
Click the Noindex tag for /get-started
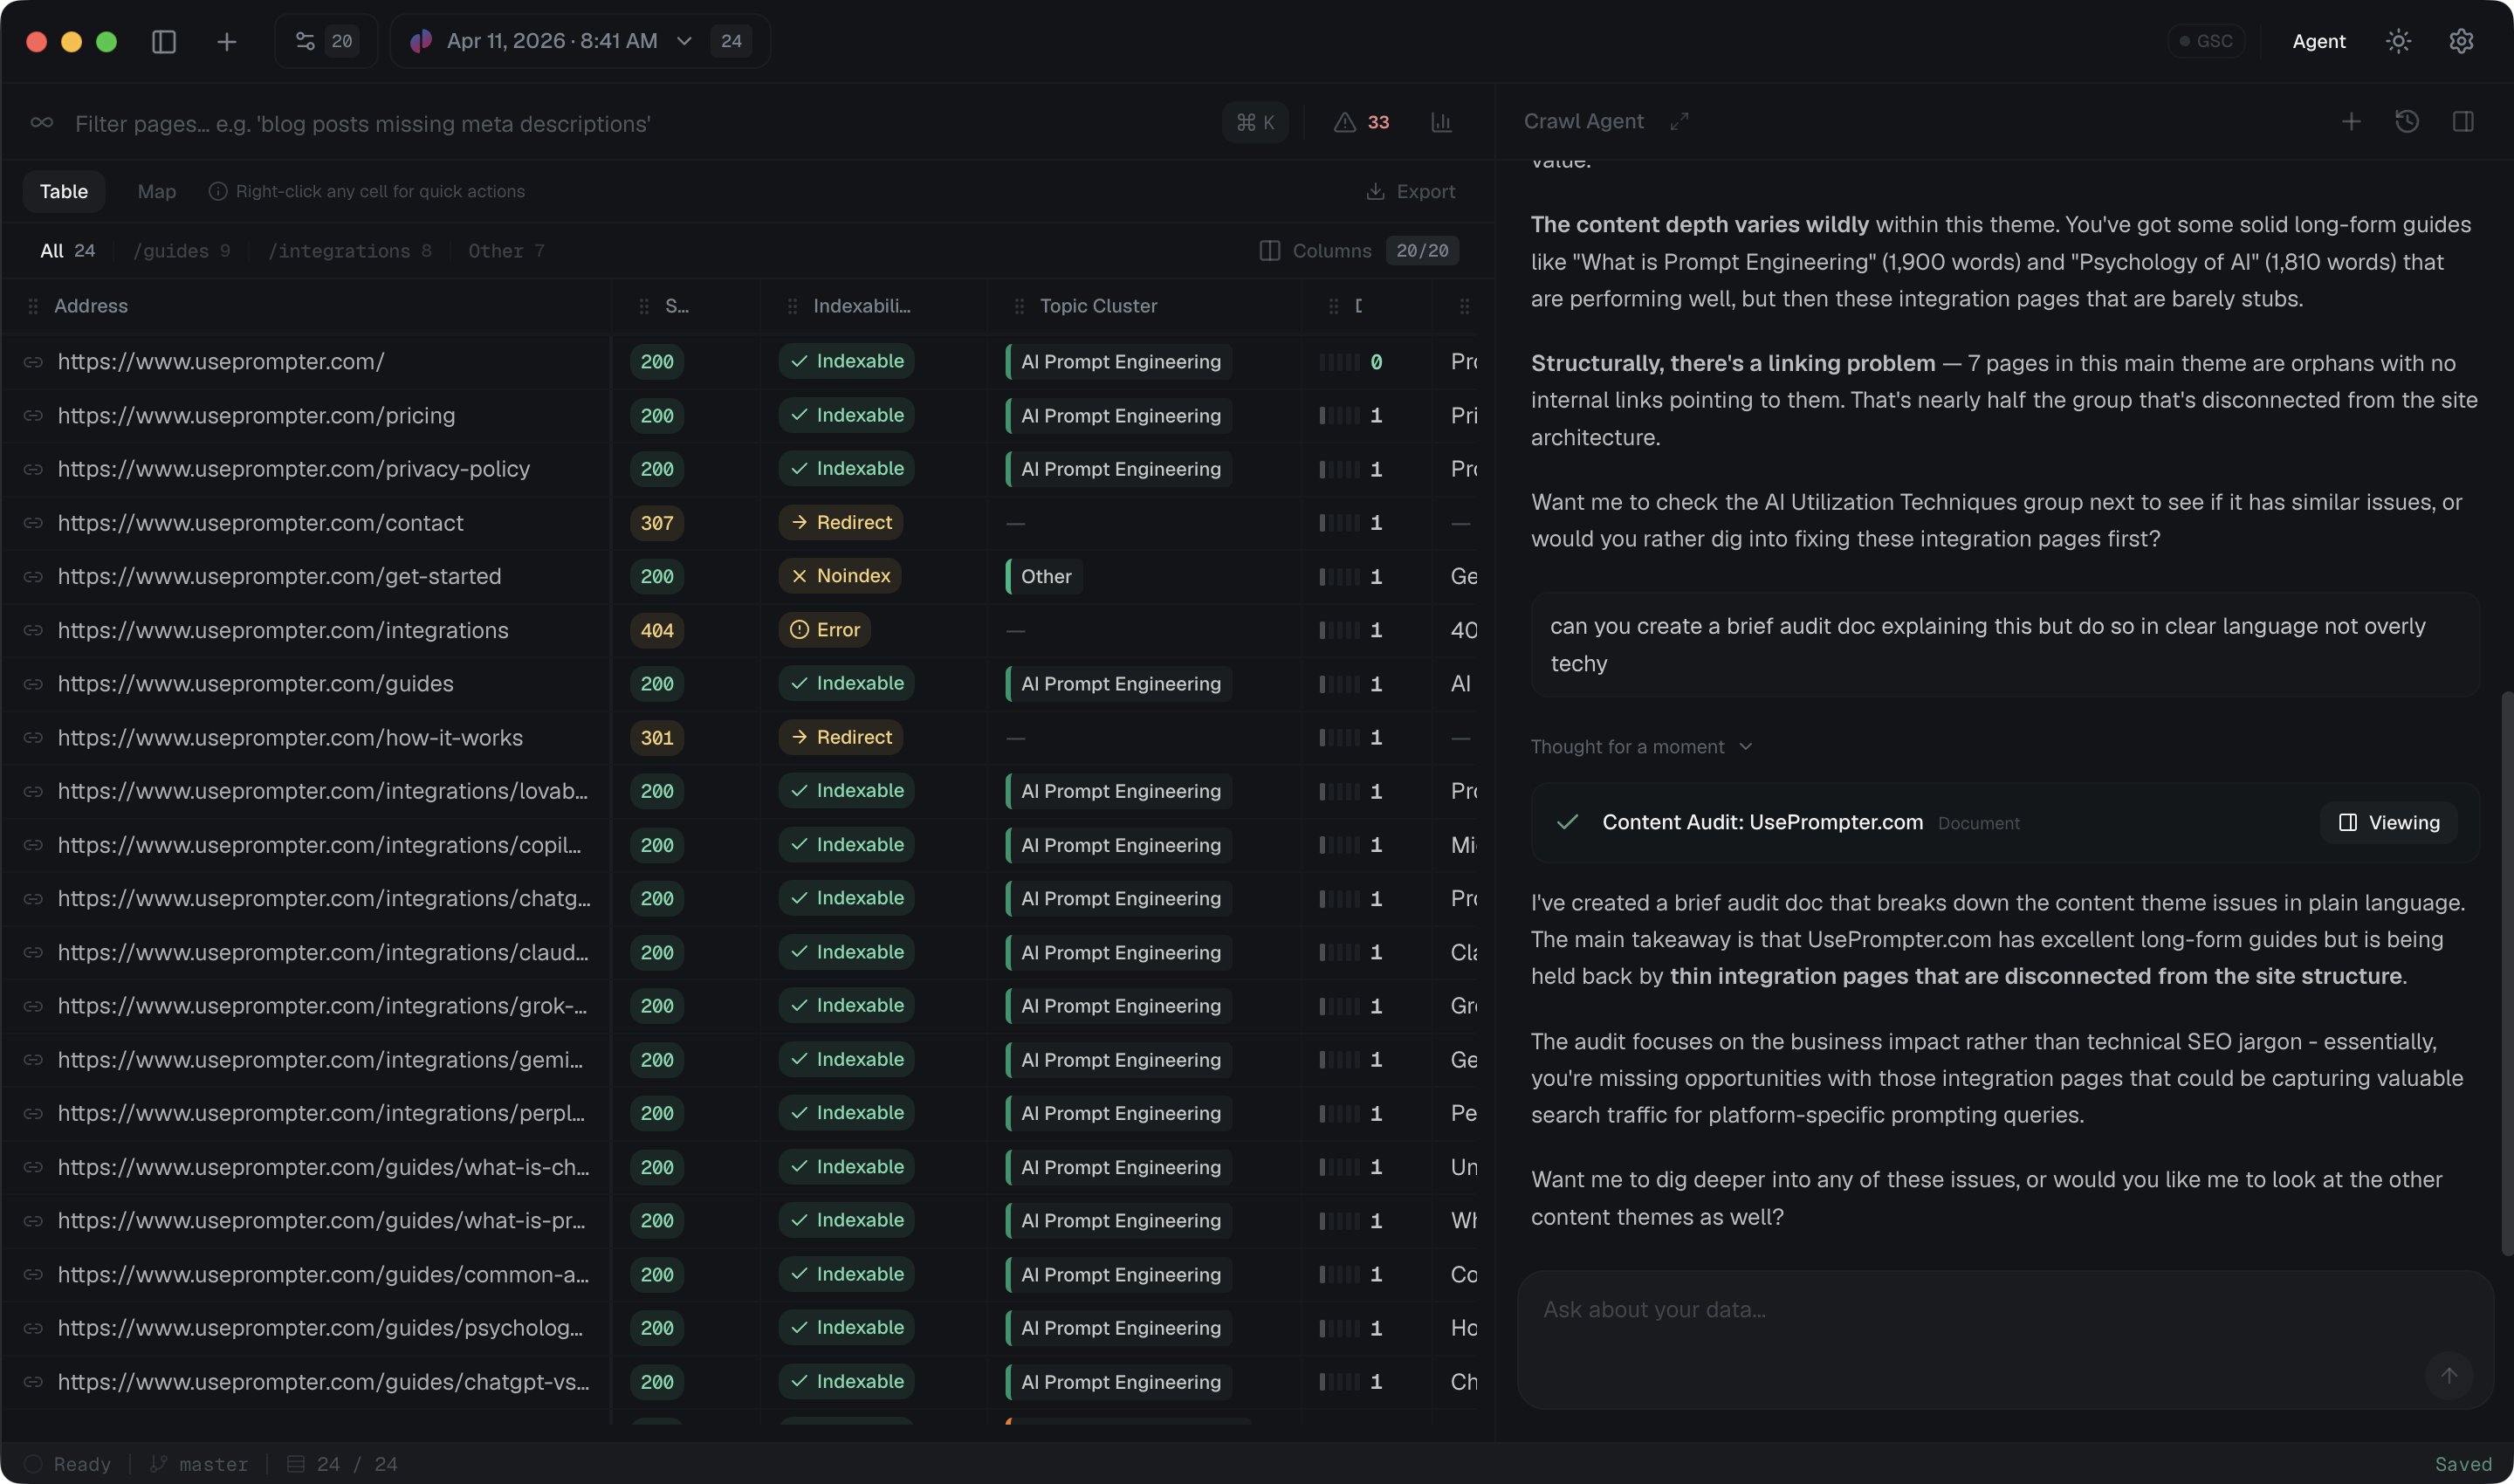[840, 576]
